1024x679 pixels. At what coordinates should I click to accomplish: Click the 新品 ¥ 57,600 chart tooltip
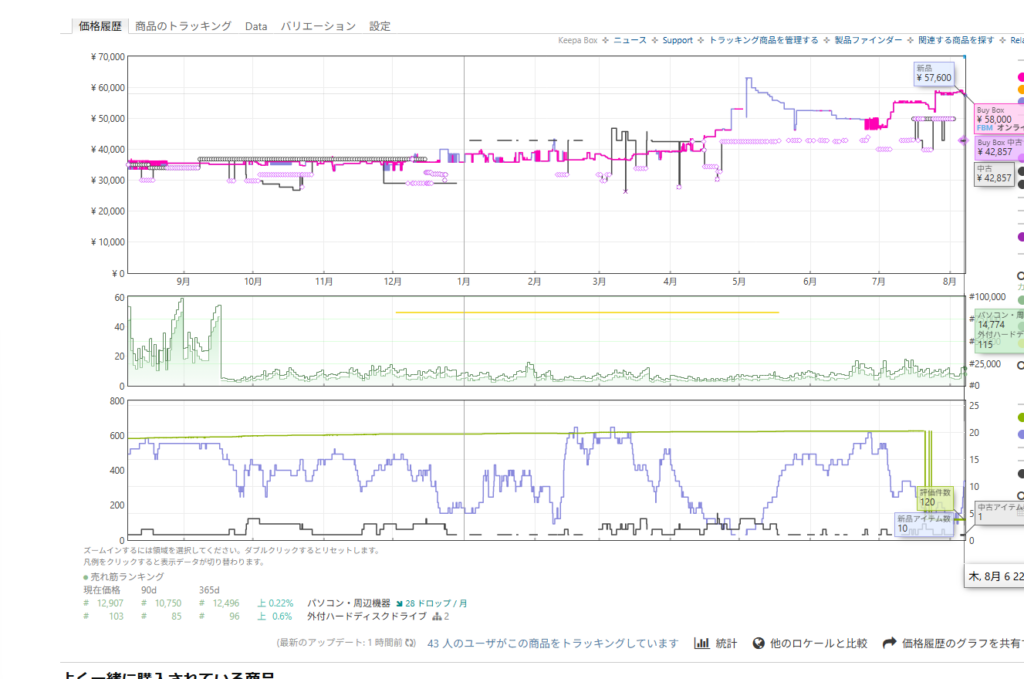pos(934,74)
